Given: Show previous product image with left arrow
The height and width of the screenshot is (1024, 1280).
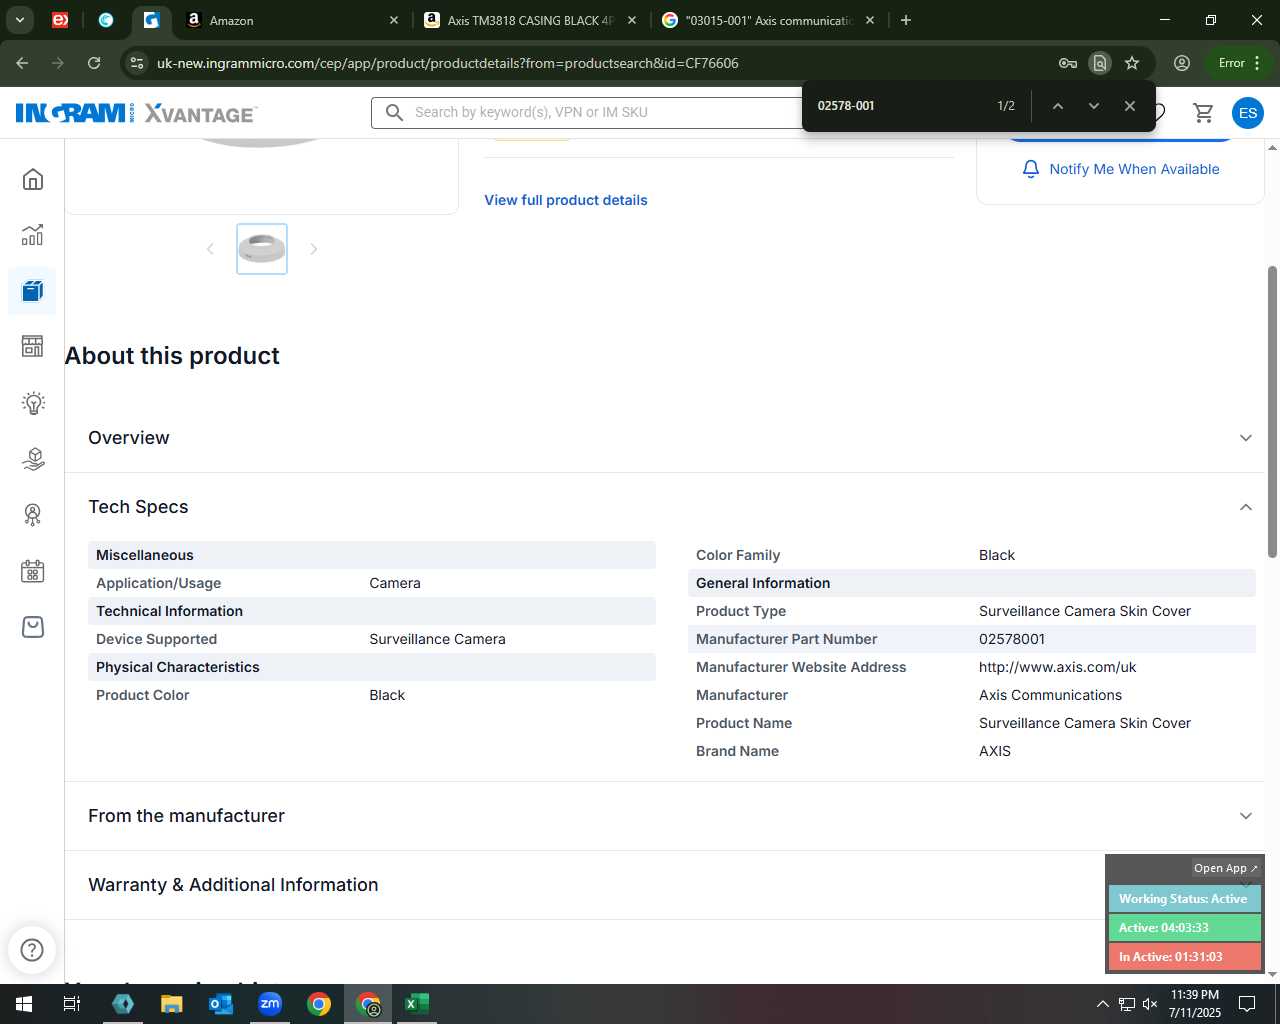Looking at the screenshot, I should coord(210,249).
